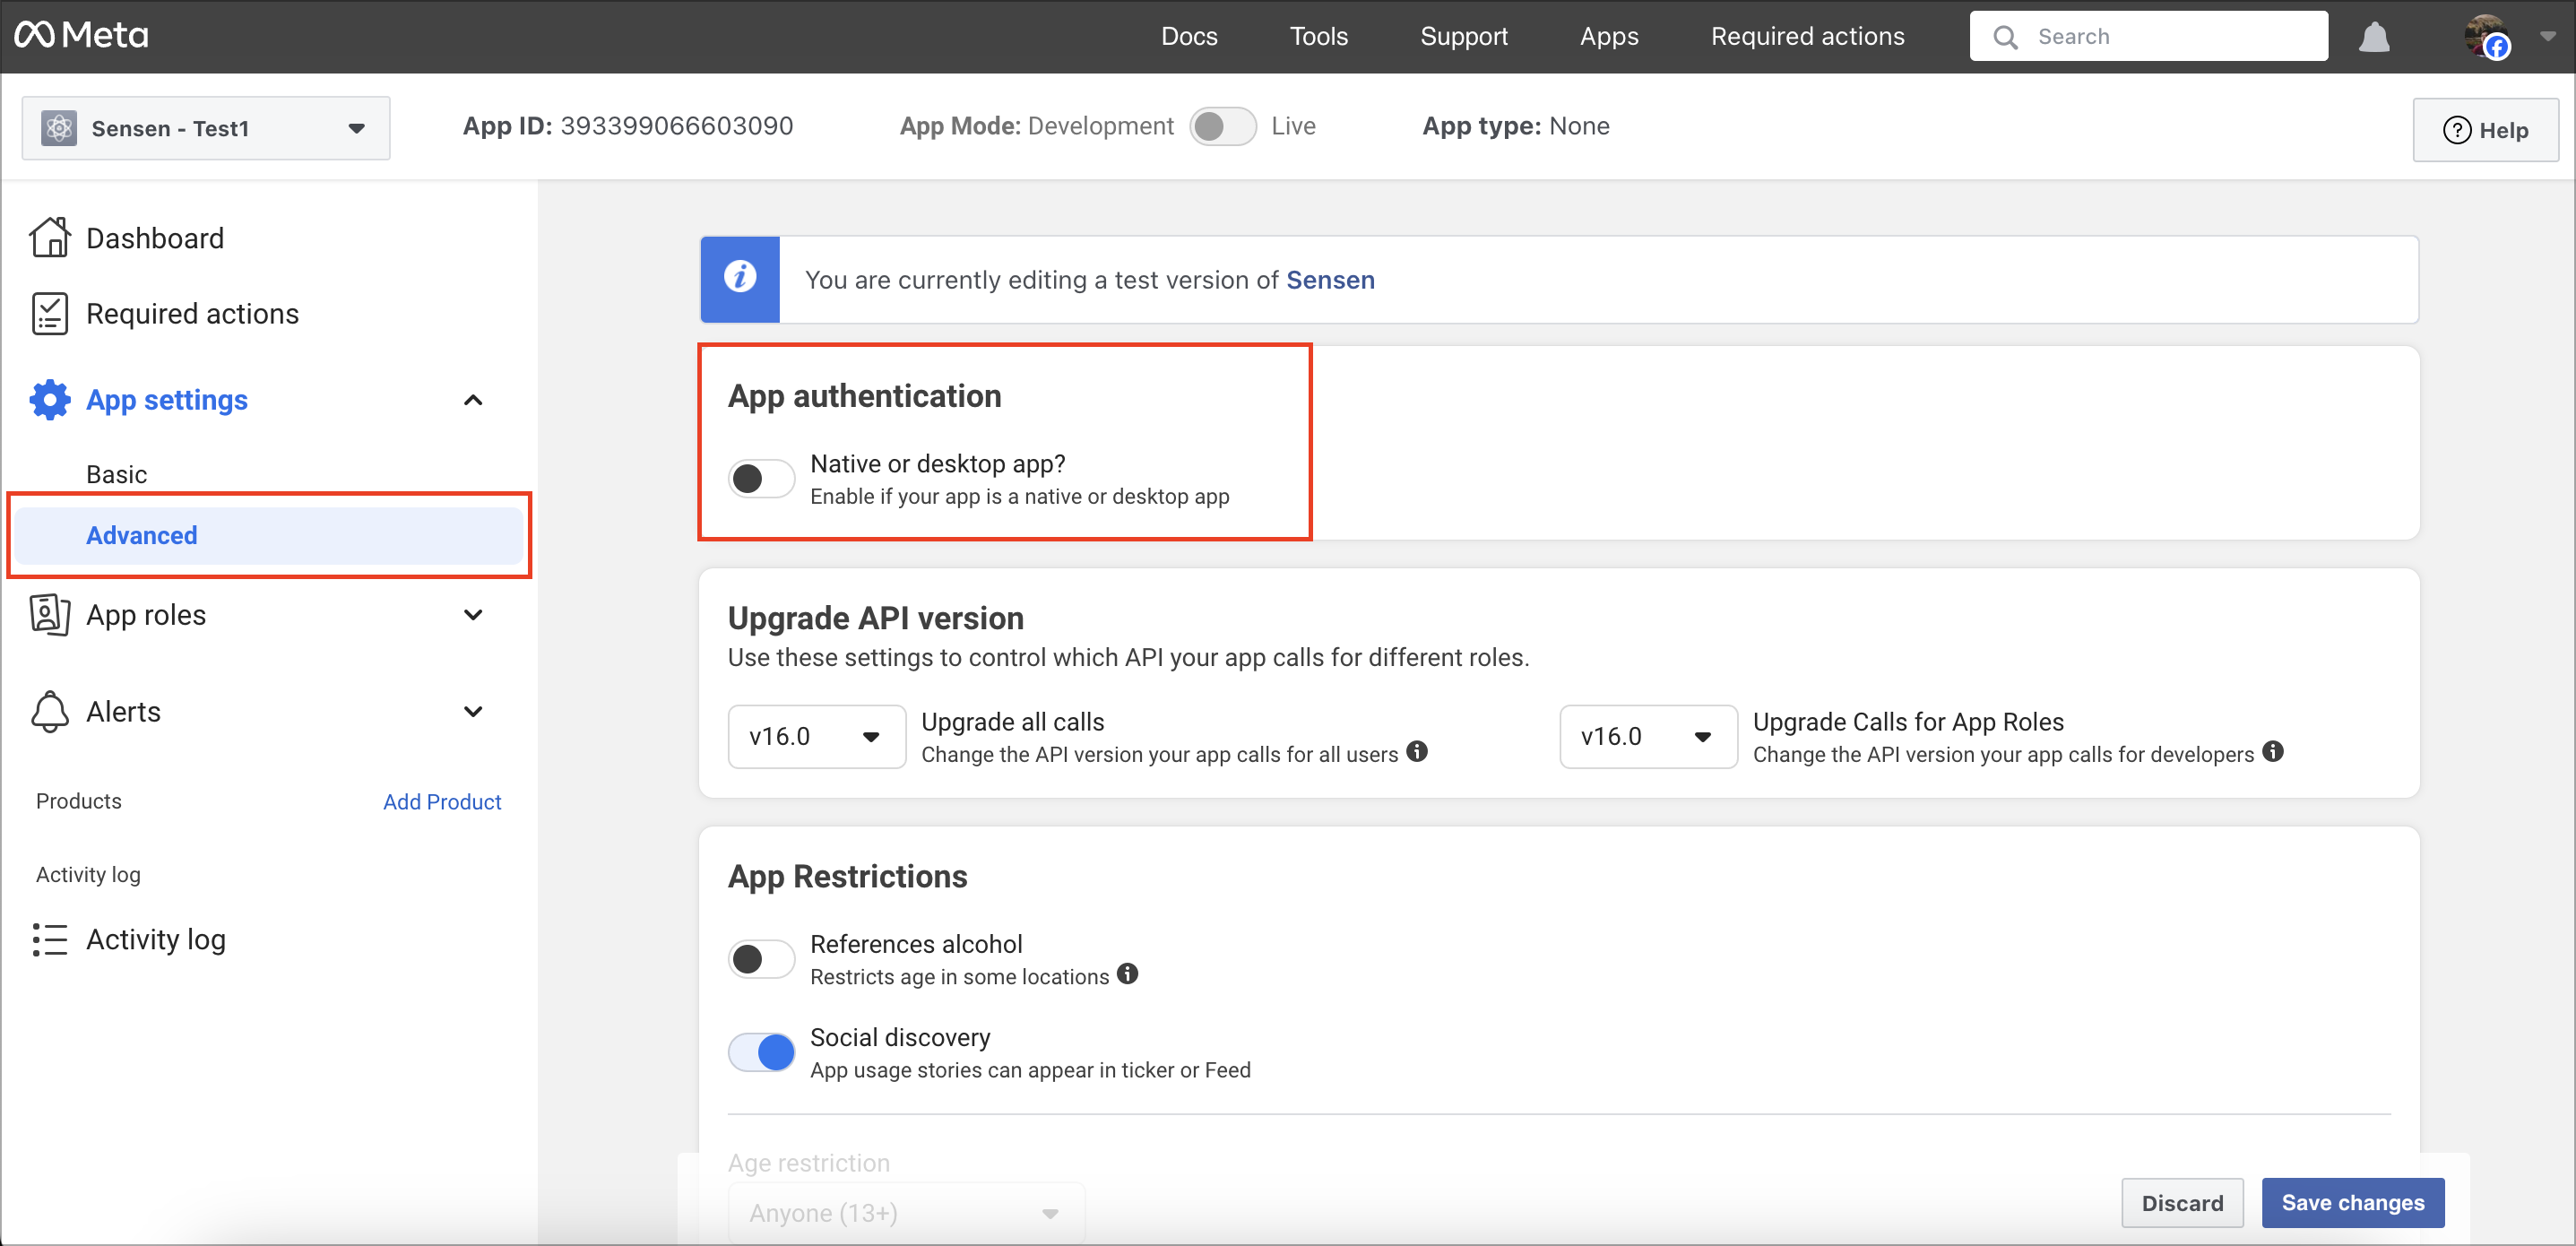
Task: Open Activity log in sidebar
Action: point(156,940)
